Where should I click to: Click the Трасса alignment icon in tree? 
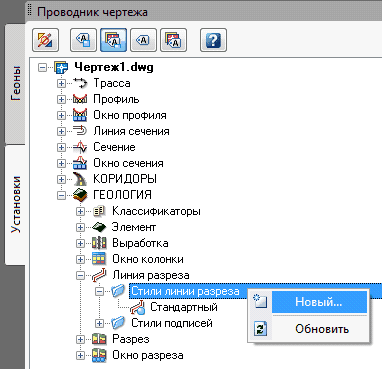80,83
